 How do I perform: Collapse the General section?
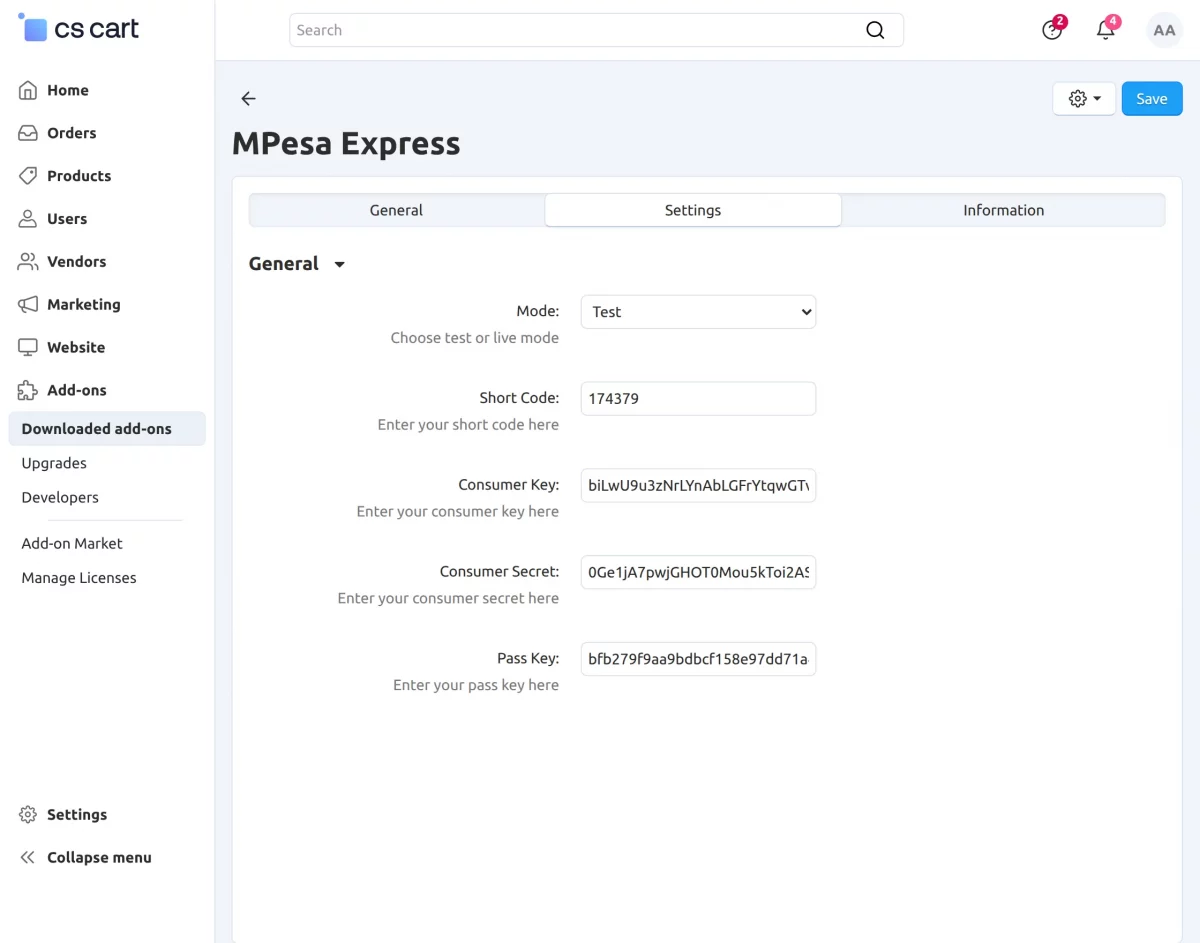(297, 264)
